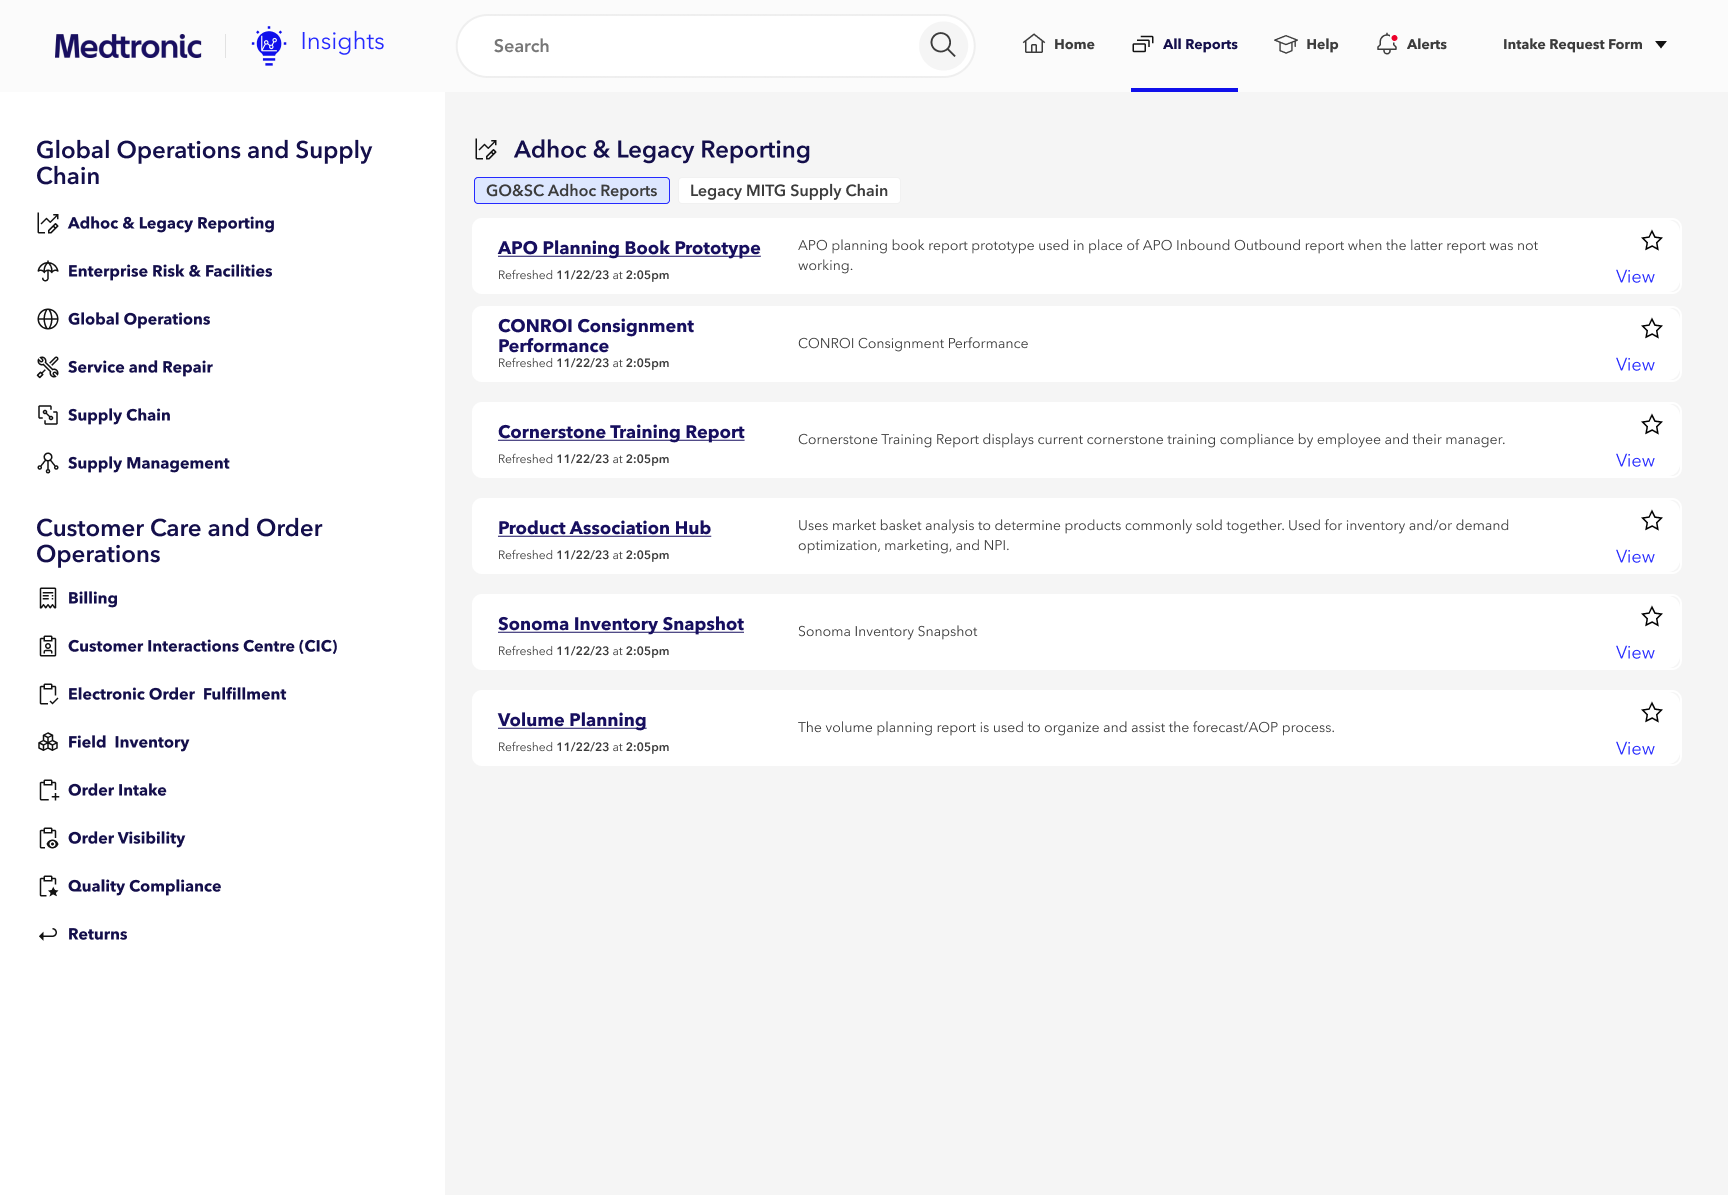Click View for Volume Planning
The height and width of the screenshot is (1195, 1728).
click(1635, 749)
